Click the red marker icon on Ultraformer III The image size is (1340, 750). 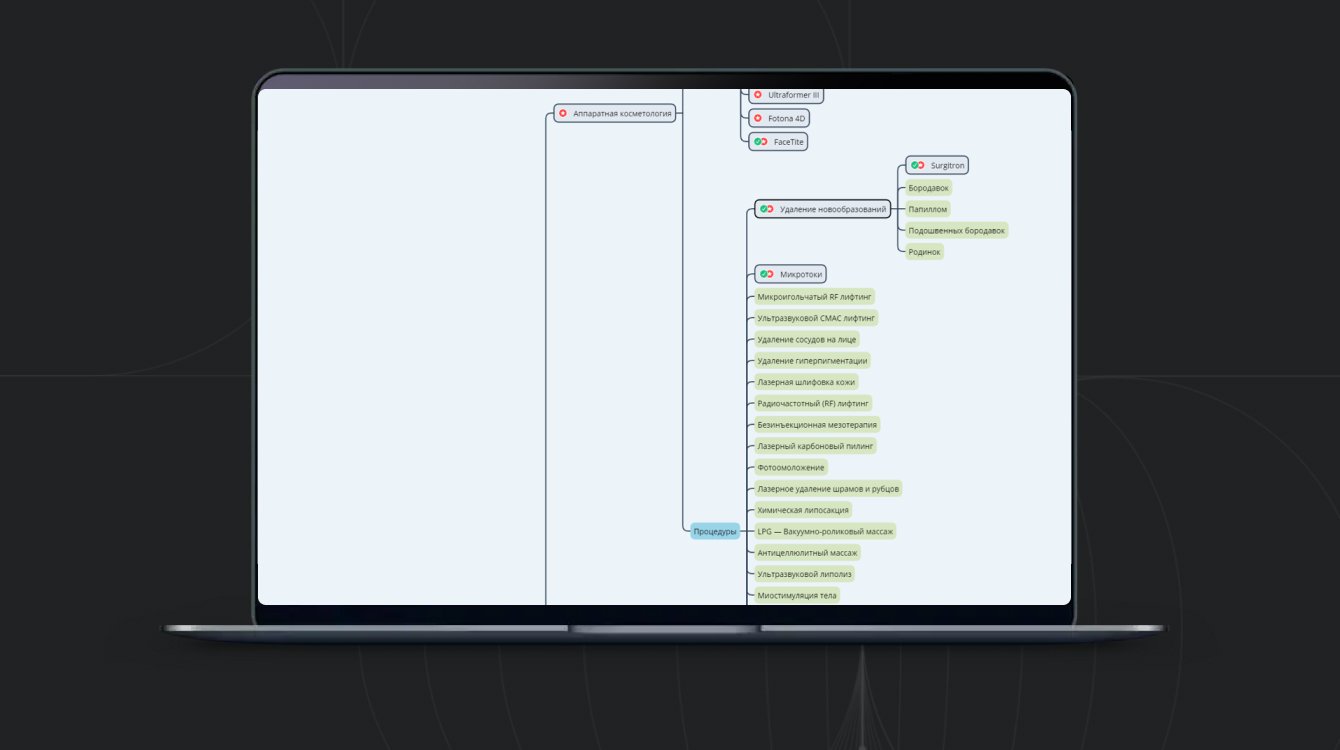pos(758,94)
